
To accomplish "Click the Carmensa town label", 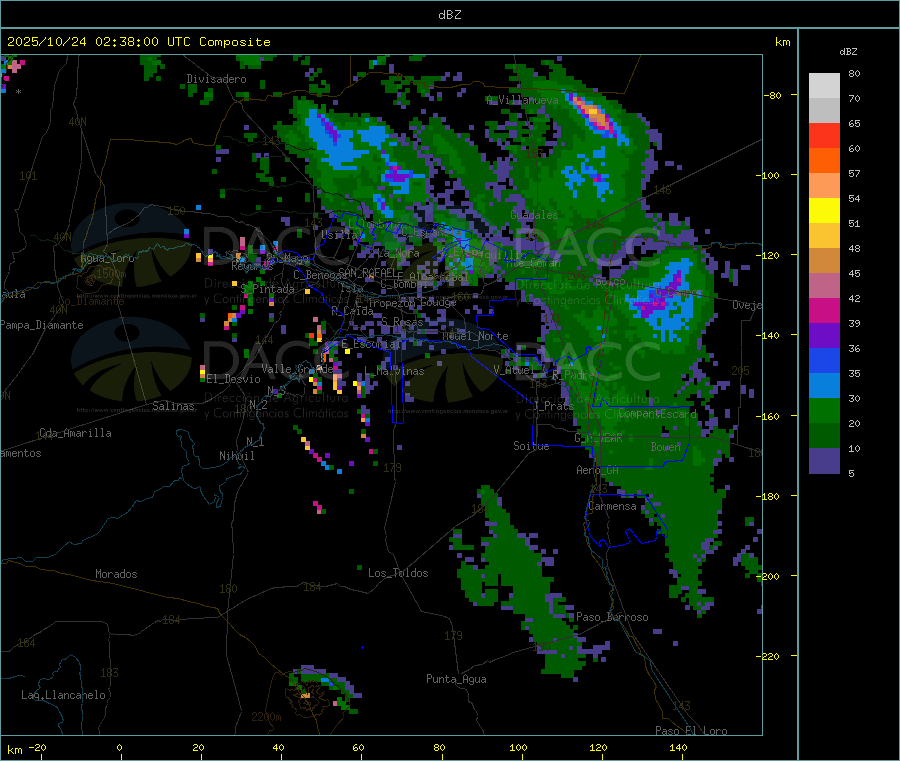I will [x=612, y=506].
